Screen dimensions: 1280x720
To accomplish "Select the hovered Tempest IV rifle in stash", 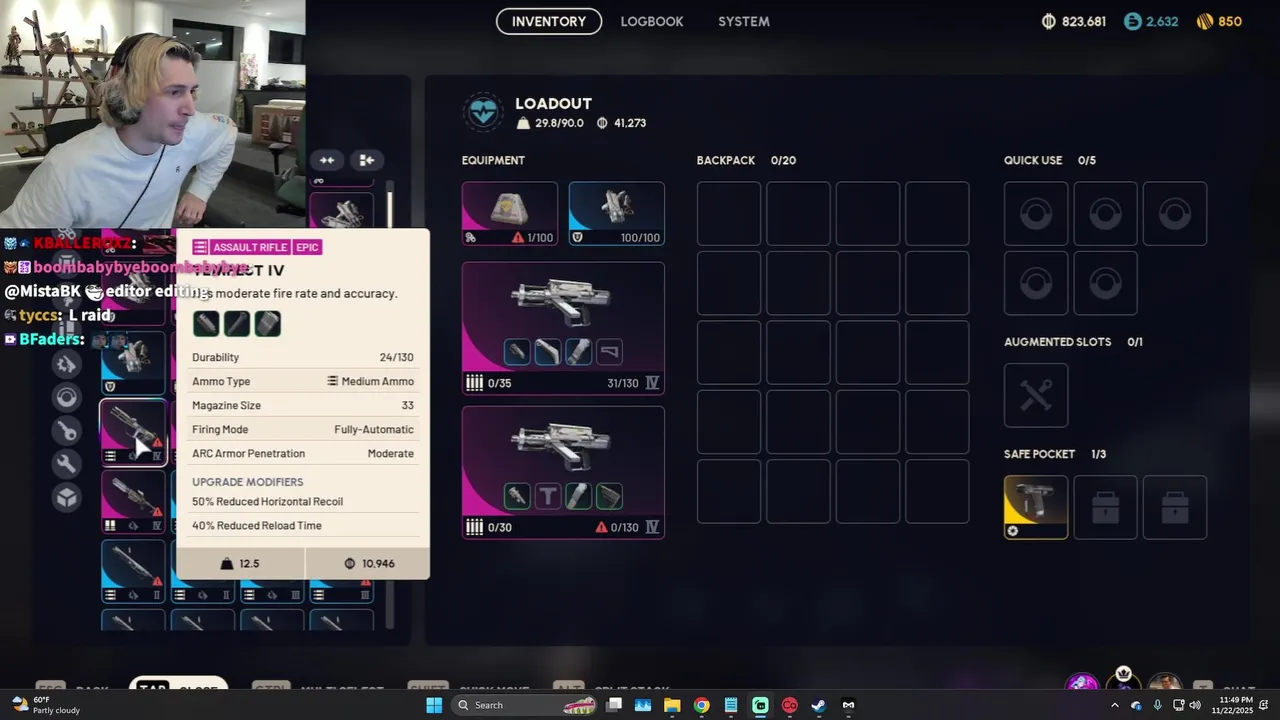I will pyautogui.click(x=133, y=432).
